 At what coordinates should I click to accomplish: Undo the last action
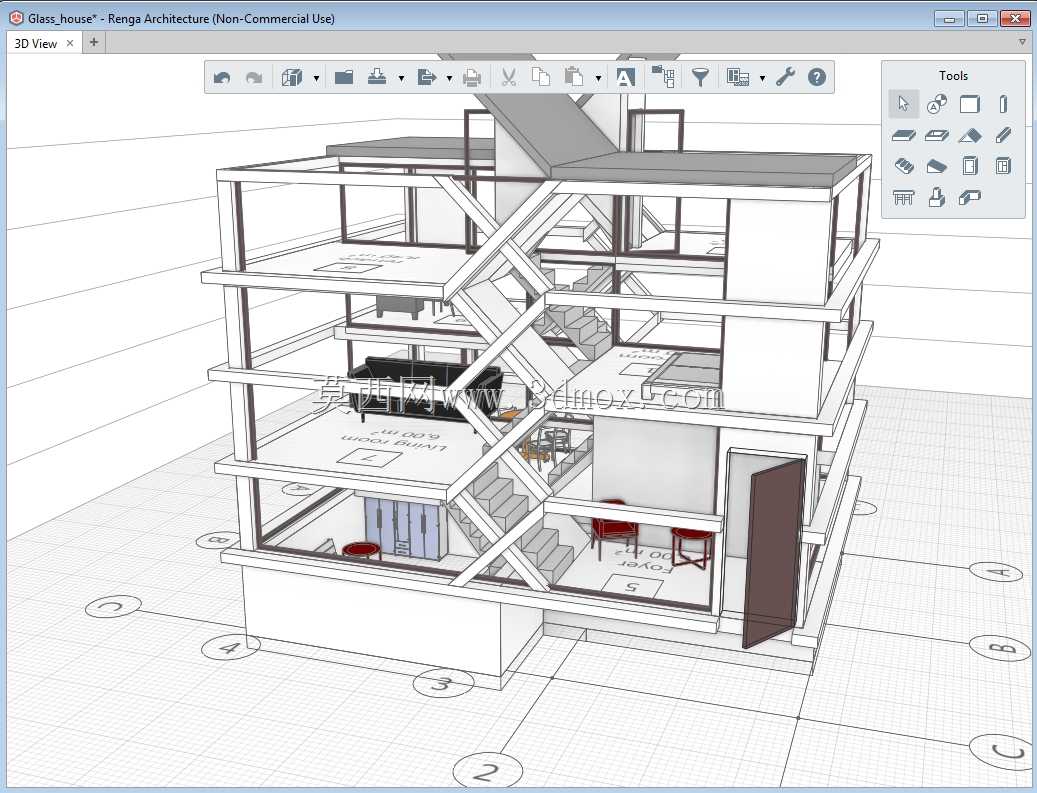pos(222,77)
